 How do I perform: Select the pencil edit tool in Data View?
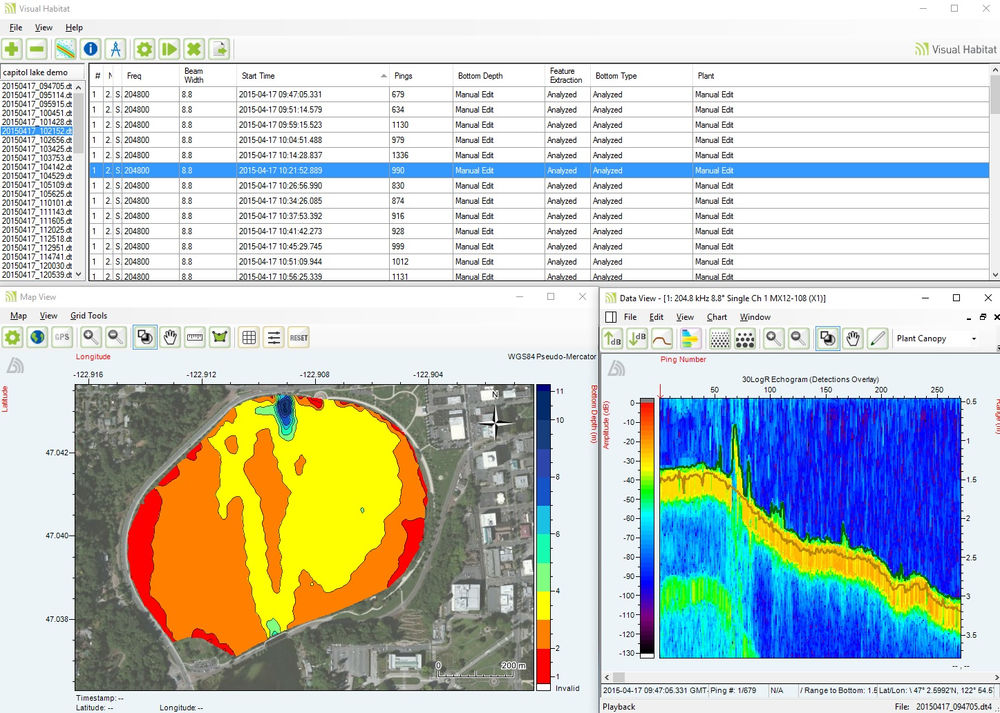(876, 338)
